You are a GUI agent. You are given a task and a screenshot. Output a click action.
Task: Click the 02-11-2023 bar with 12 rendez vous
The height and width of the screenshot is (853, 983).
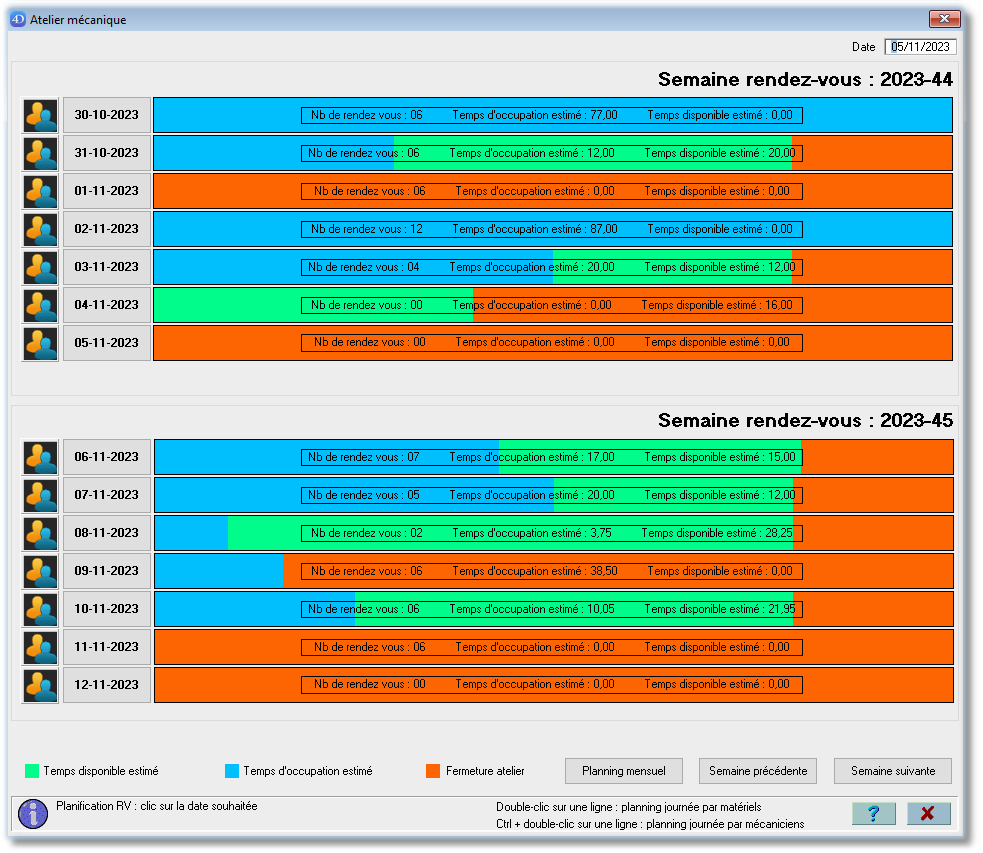click(553, 229)
